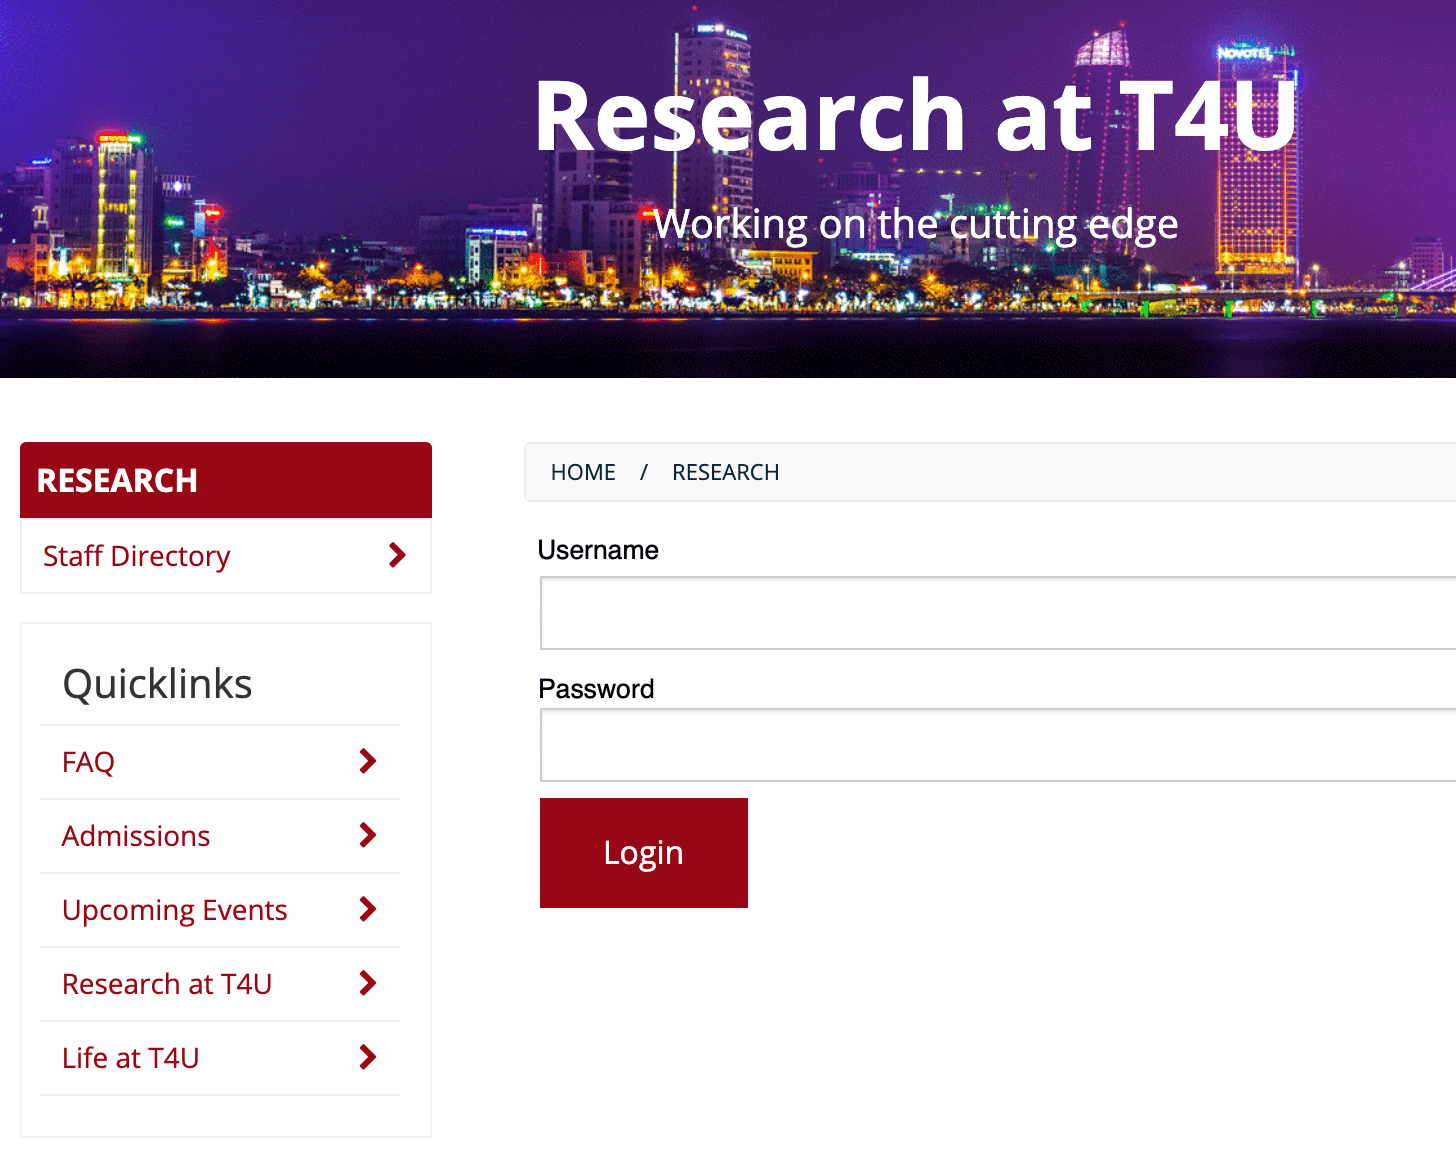Go to the Admissions quicklink
Viewport: 1456px width, 1160px height.
(136, 836)
